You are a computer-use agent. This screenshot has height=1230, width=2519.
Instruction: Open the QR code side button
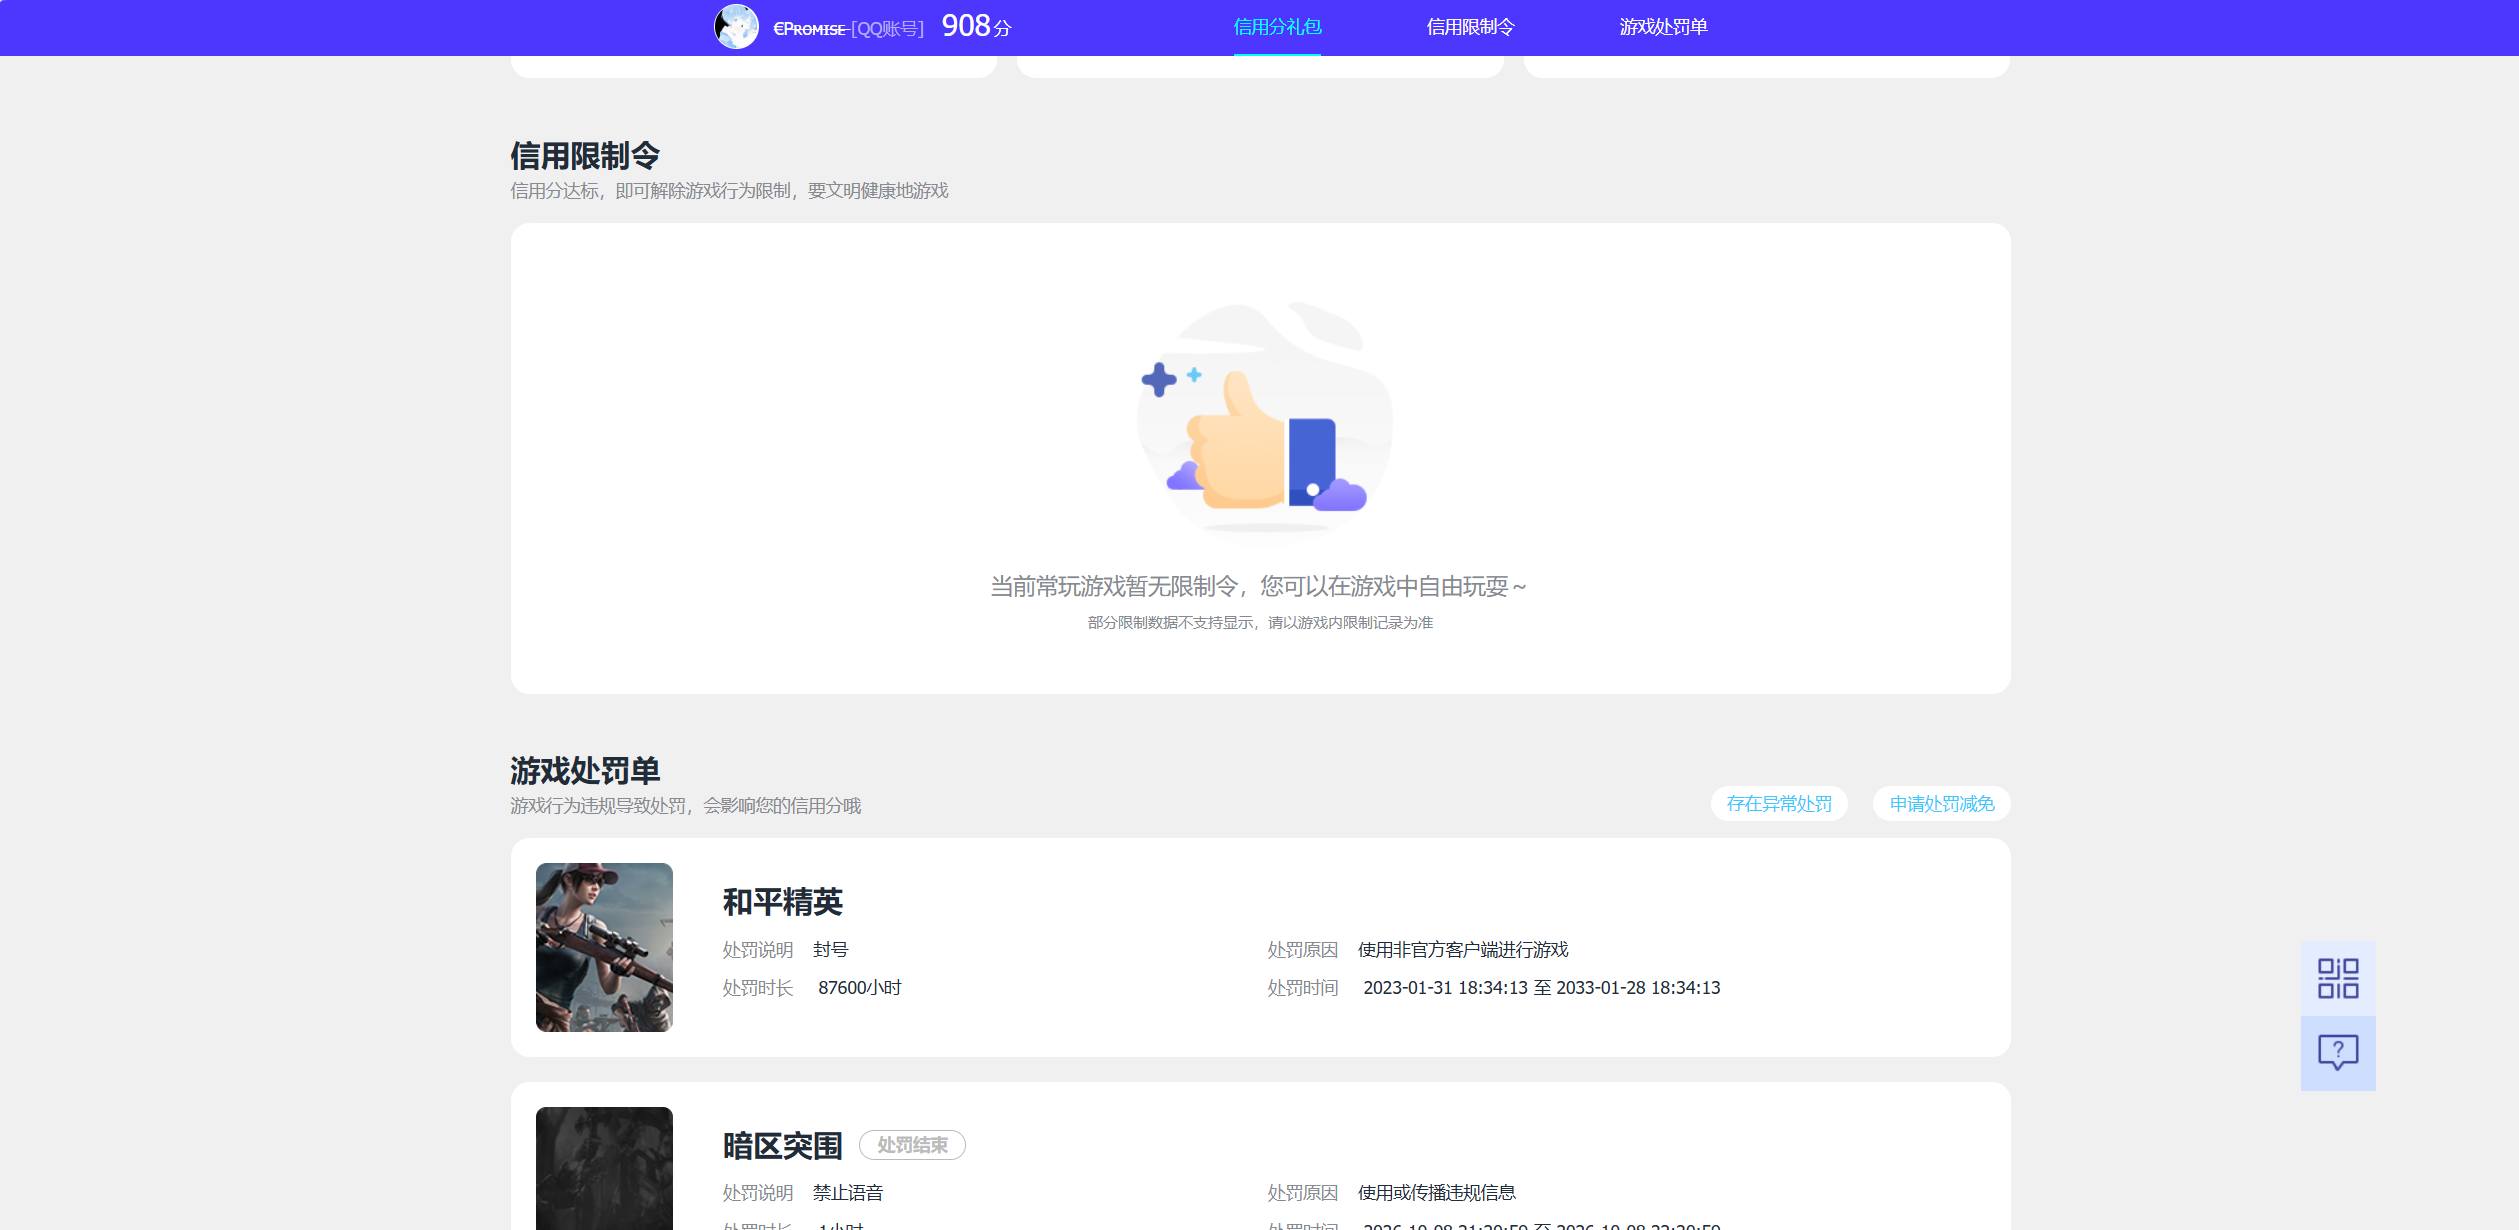tap(2338, 978)
